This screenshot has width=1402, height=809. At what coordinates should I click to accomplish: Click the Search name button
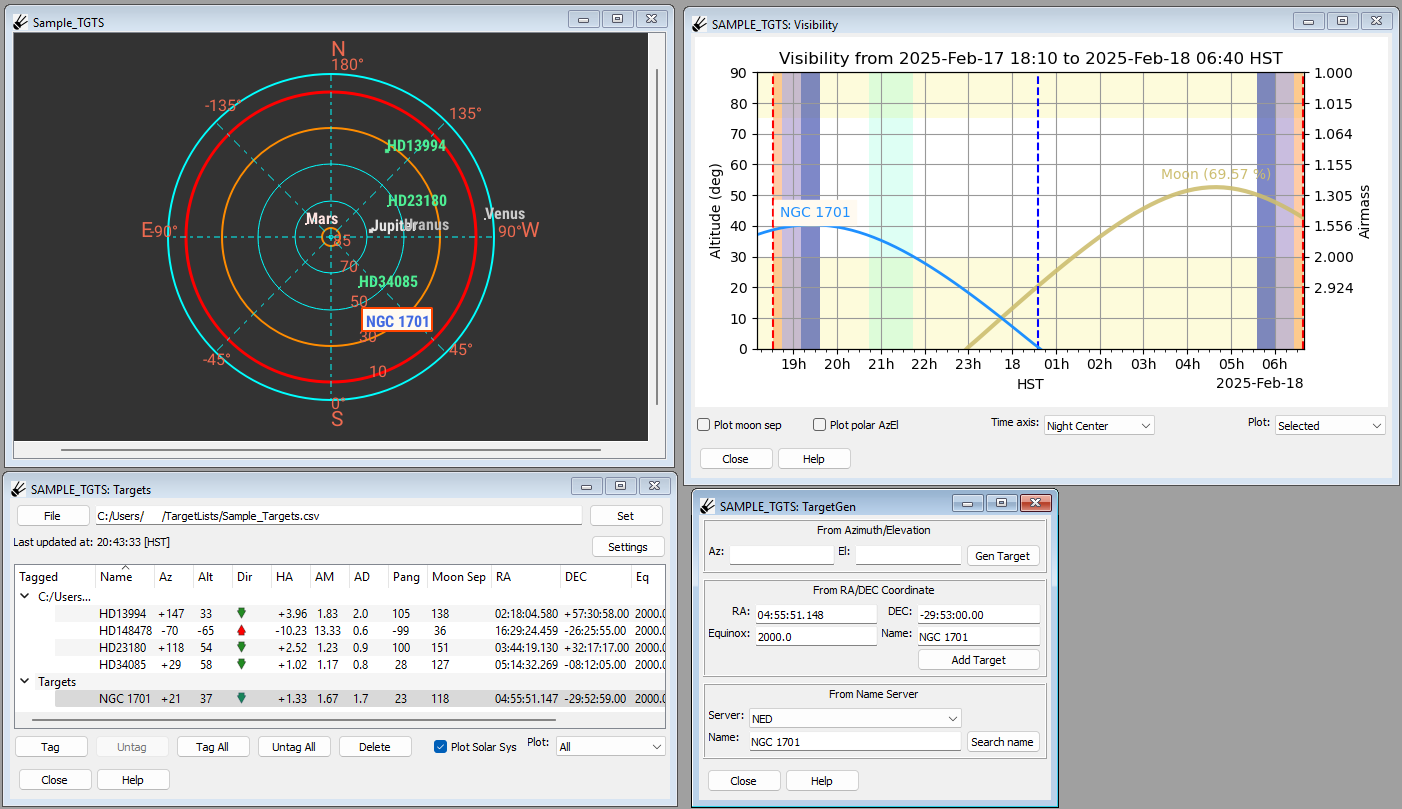point(1003,742)
